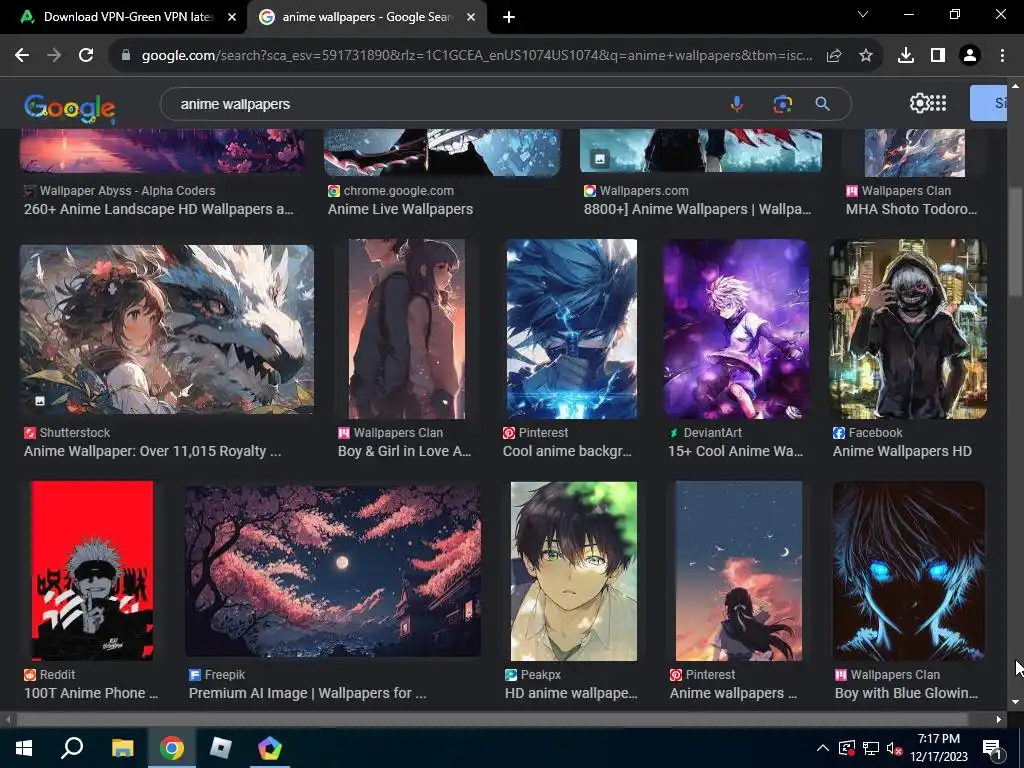Search by image with Google Lens icon
Viewport: 1024px width, 768px height.
tap(782, 104)
